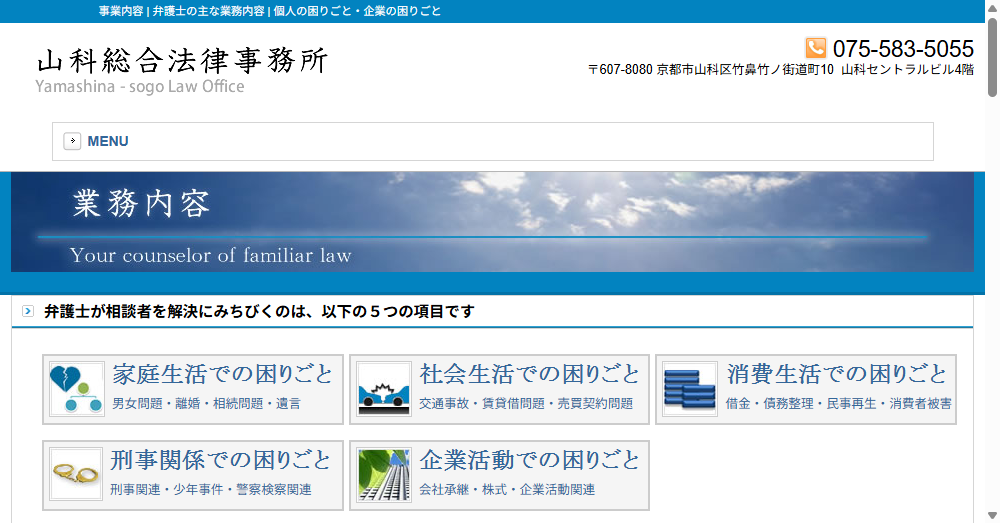1000x523 pixels.
Task: Click the vertical scrollbar thumb
Action: [992, 60]
